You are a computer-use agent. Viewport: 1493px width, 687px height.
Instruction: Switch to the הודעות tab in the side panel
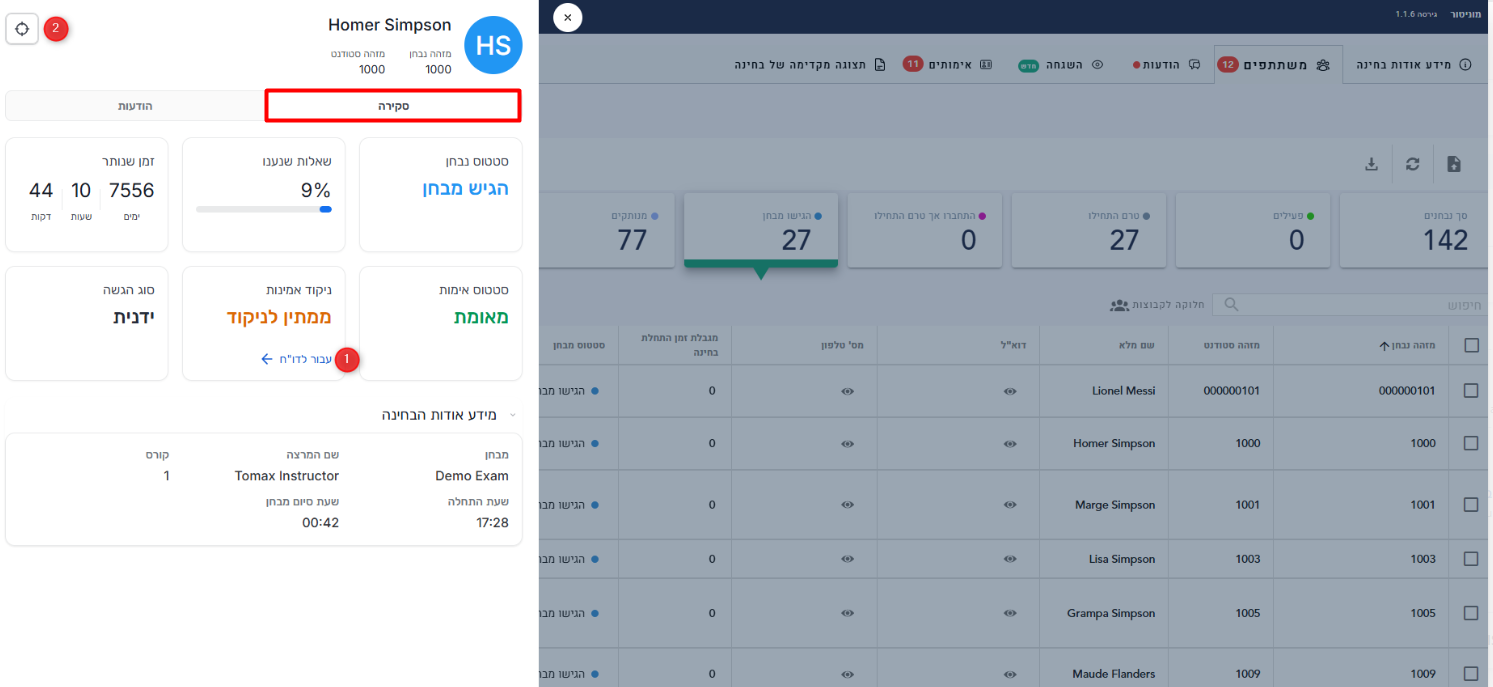[x=135, y=106]
